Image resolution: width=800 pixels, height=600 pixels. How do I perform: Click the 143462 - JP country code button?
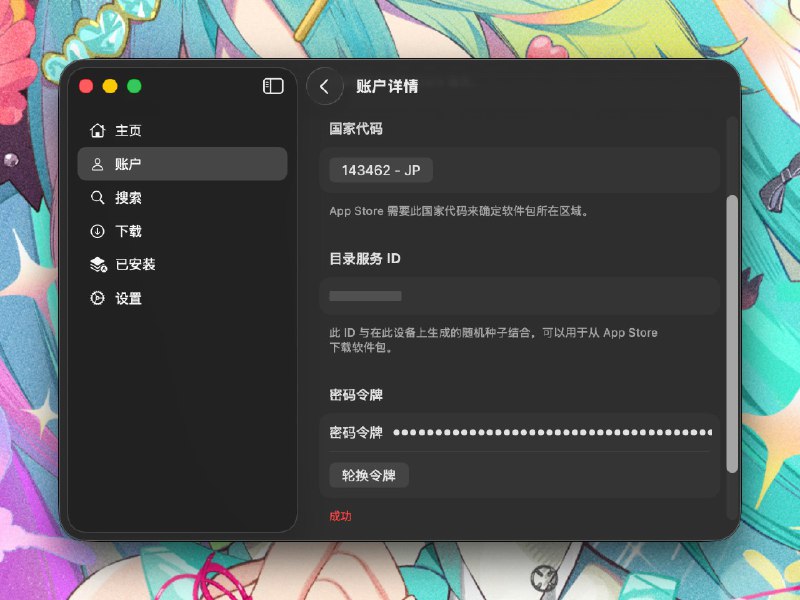pos(381,170)
